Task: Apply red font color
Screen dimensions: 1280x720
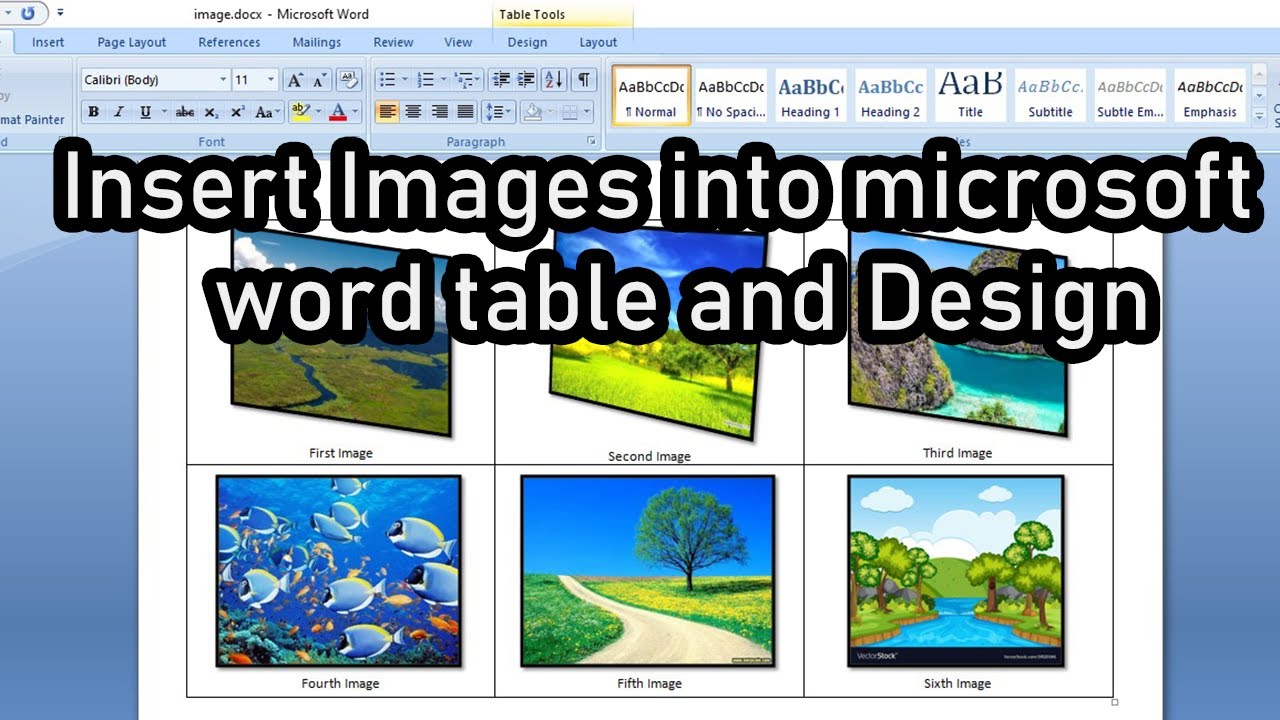Action: [x=338, y=112]
